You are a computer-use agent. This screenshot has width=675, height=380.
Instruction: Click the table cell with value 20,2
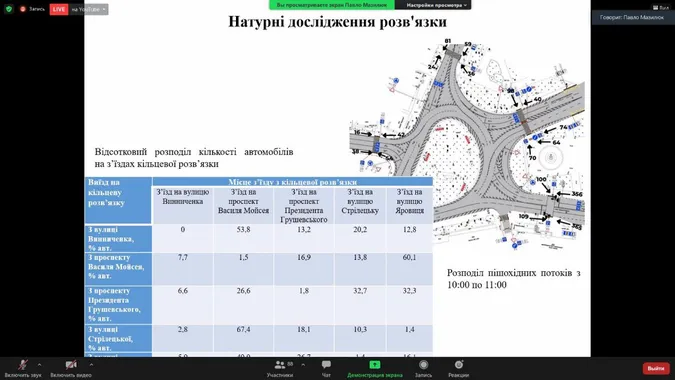[x=360, y=238]
